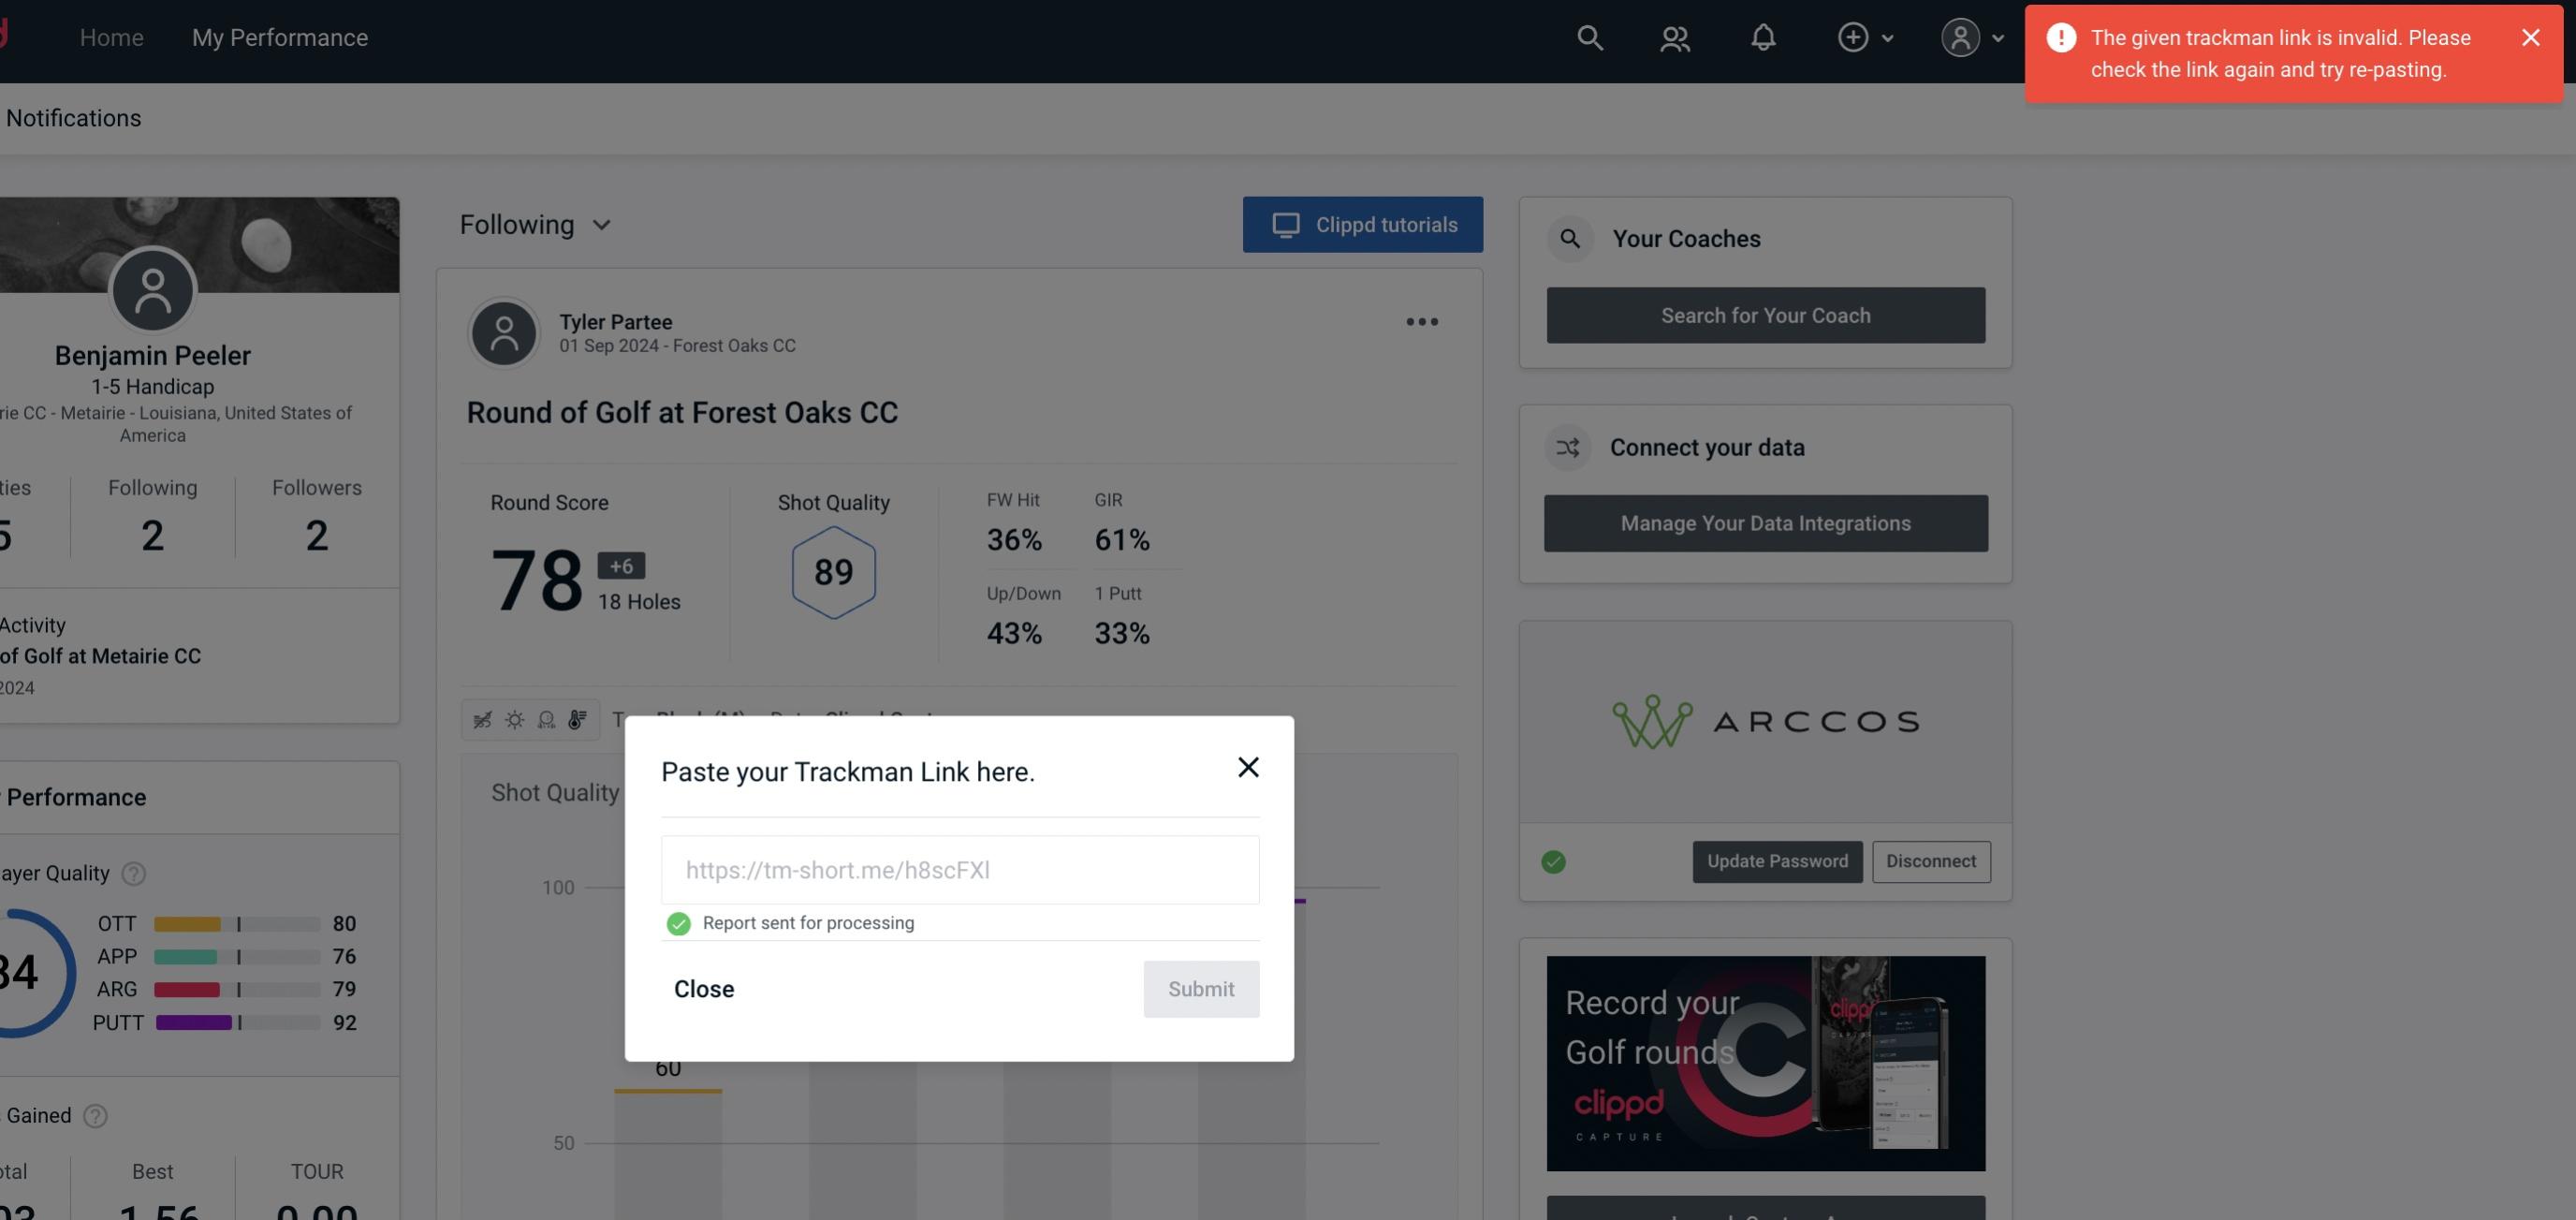
Task: Click the Home tab in navigation
Action: [x=111, y=37]
